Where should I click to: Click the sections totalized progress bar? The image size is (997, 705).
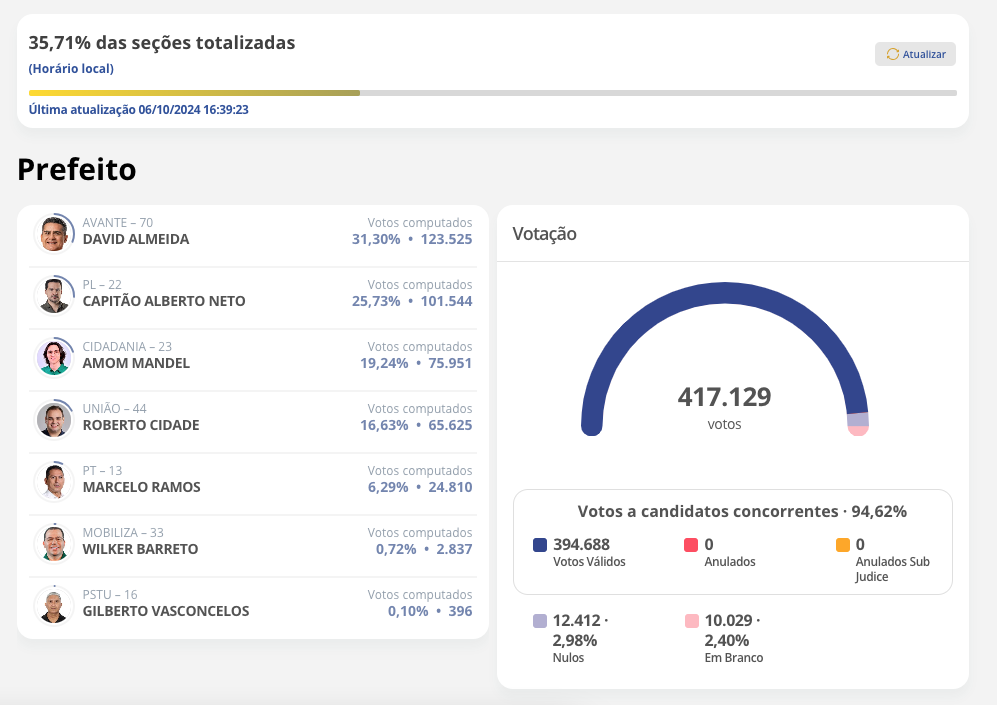tap(492, 93)
